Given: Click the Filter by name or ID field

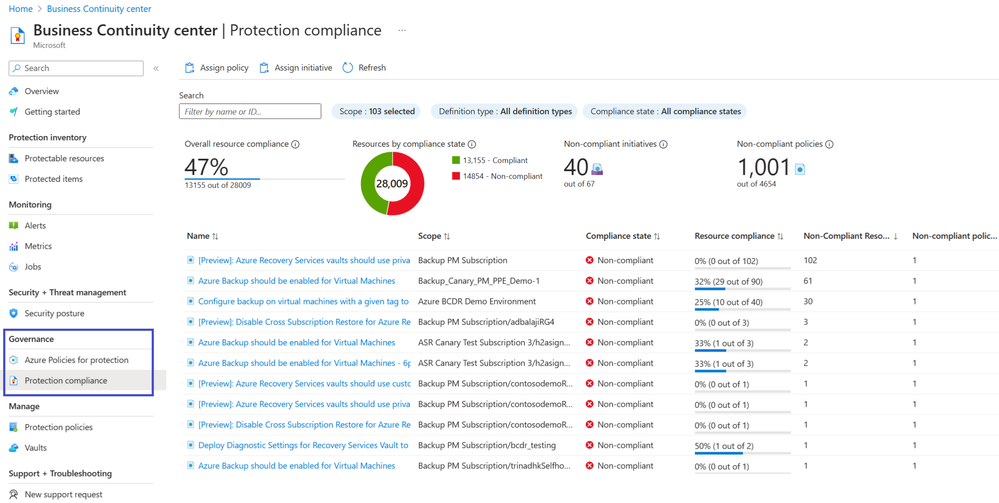Looking at the screenshot, I should [x=250, y=112].
